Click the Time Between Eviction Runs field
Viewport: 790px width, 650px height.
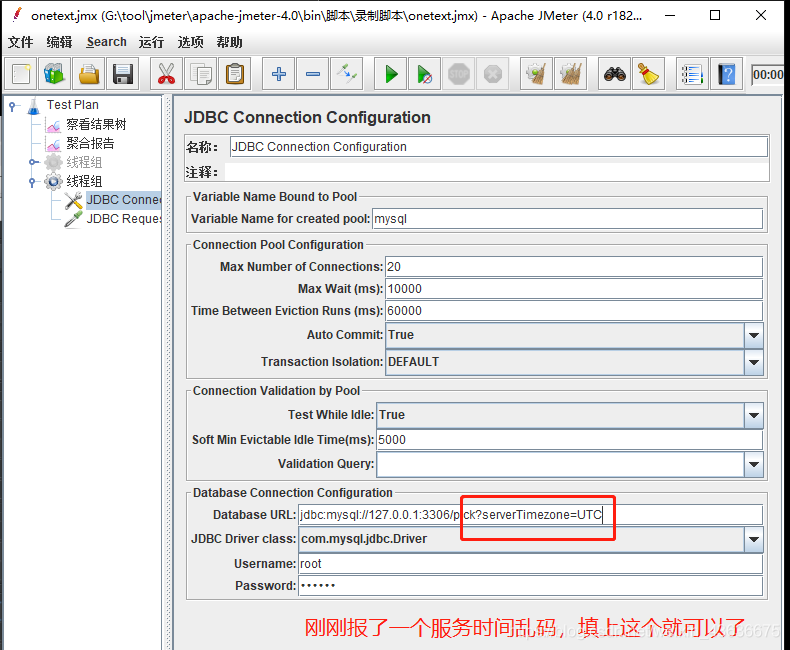click(x=574, y=310)
